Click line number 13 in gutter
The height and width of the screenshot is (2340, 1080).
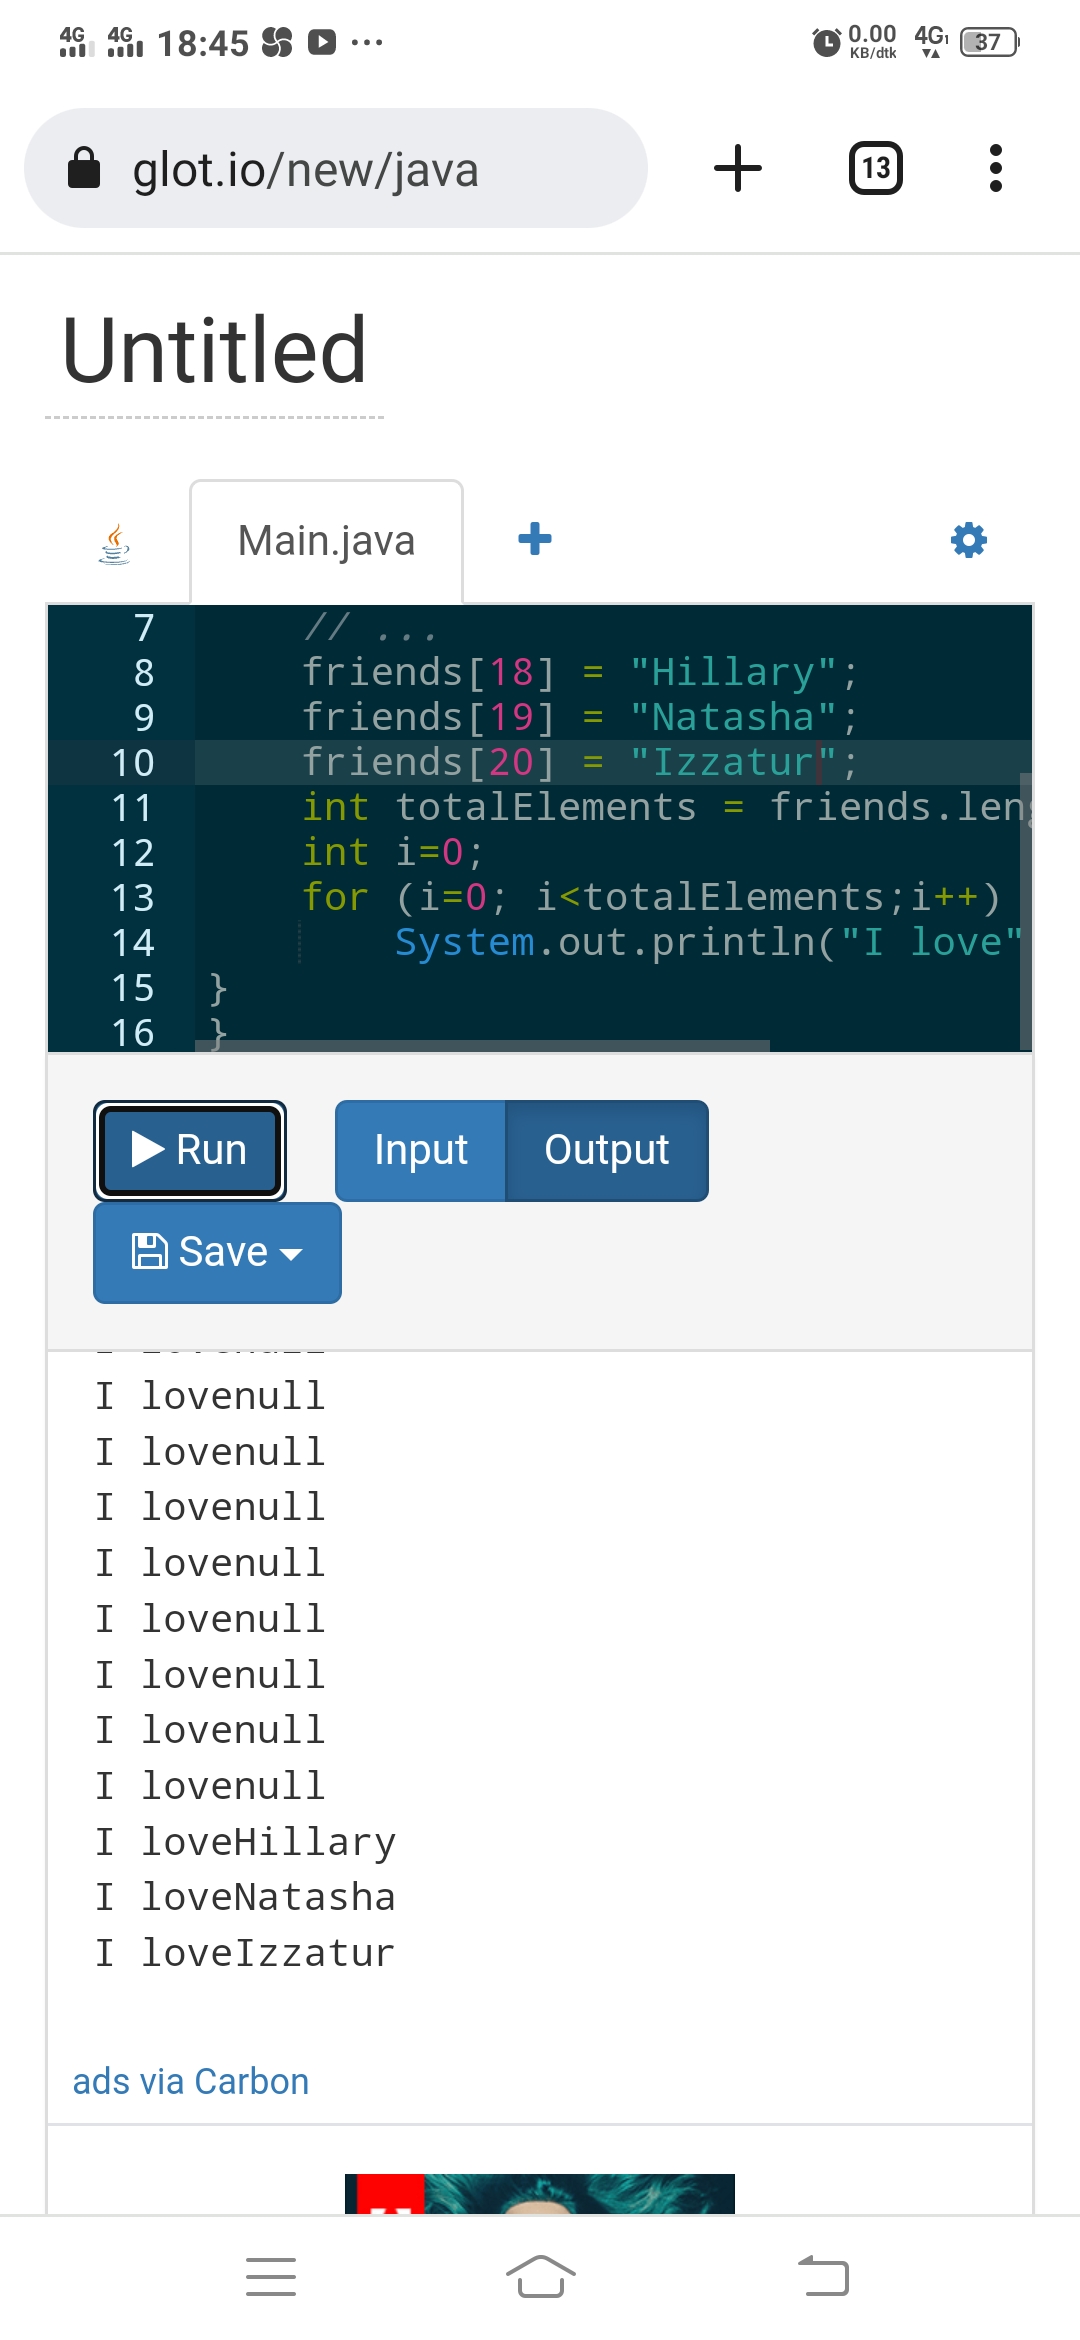click(133, 898)
